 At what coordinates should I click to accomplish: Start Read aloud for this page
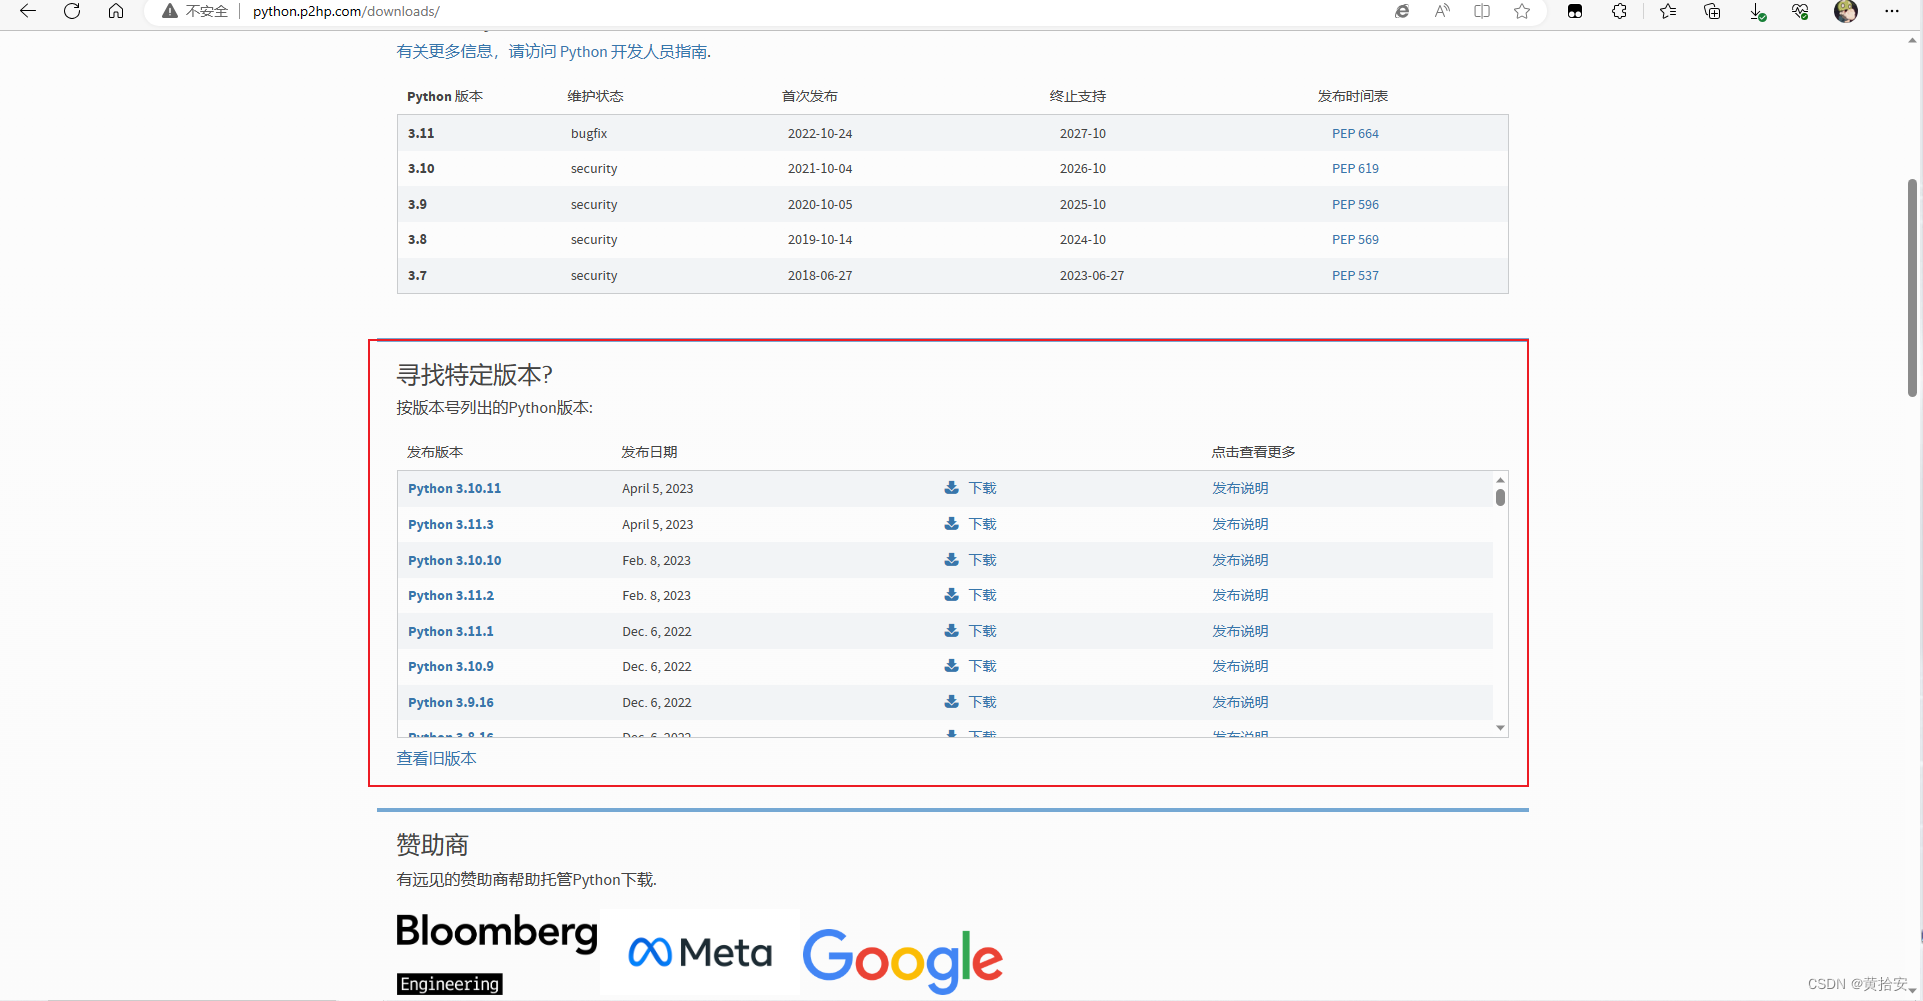click(1442, 11)
